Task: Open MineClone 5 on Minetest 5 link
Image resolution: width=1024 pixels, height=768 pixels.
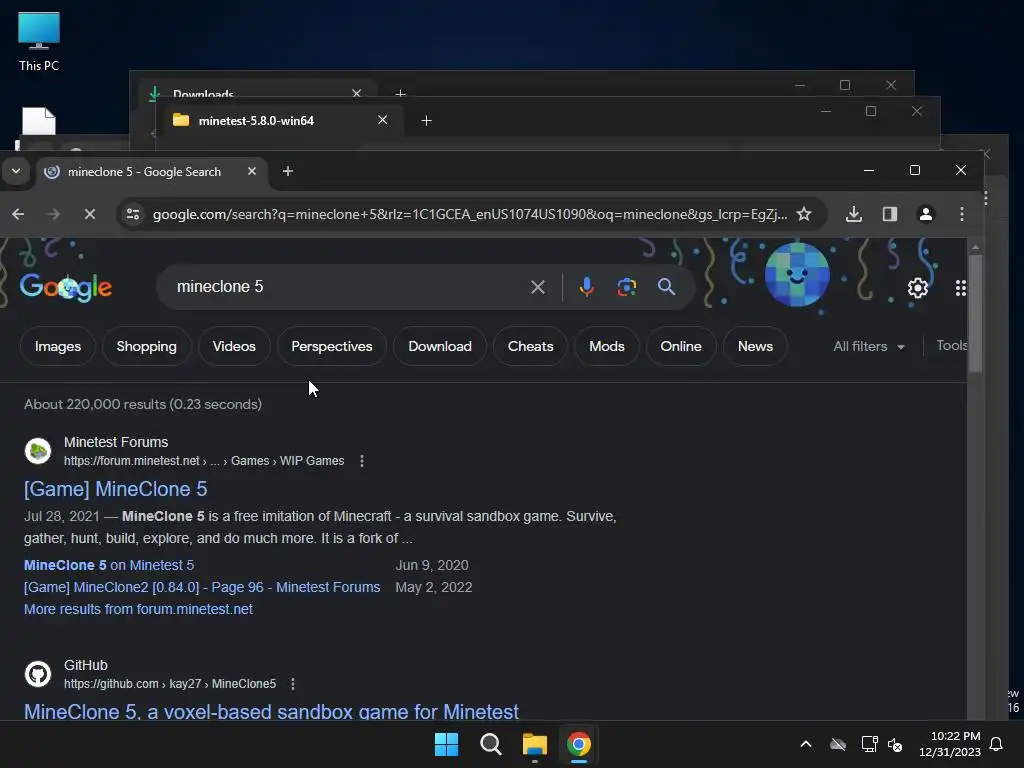Action: pyautogui.click(x=109, y=566)
